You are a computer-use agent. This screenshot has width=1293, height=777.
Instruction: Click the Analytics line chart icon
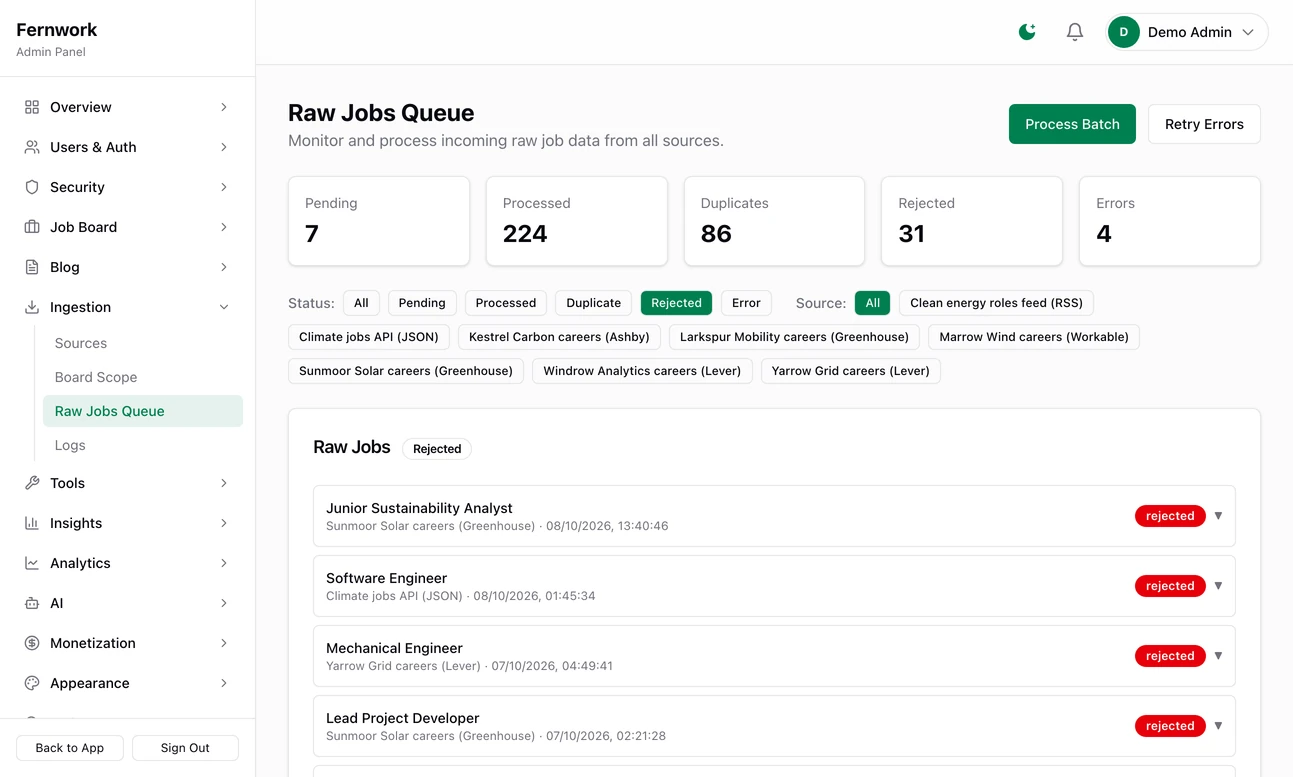click(x=32, y=563)
